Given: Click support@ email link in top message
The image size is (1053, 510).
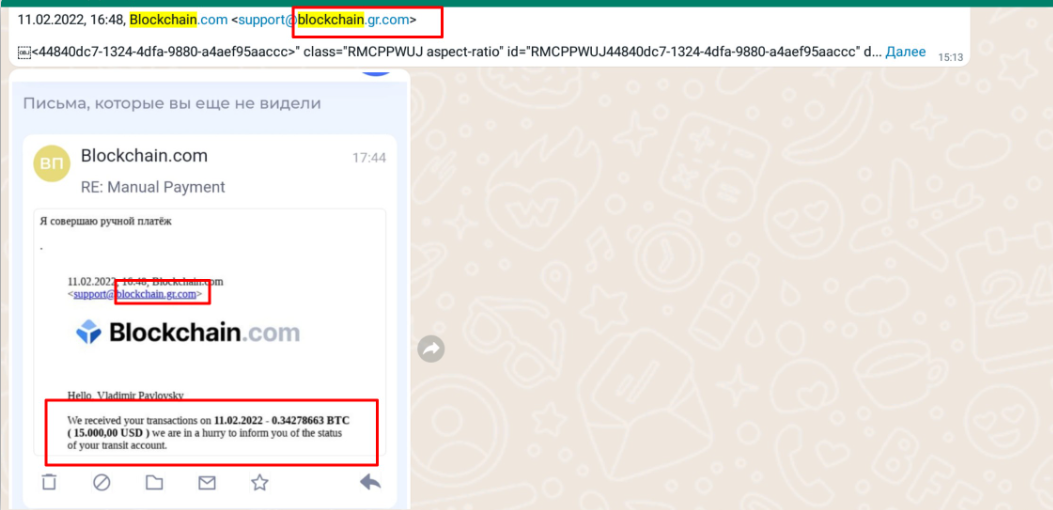Looking at the screenshot, I should click(x=324, y=20).
